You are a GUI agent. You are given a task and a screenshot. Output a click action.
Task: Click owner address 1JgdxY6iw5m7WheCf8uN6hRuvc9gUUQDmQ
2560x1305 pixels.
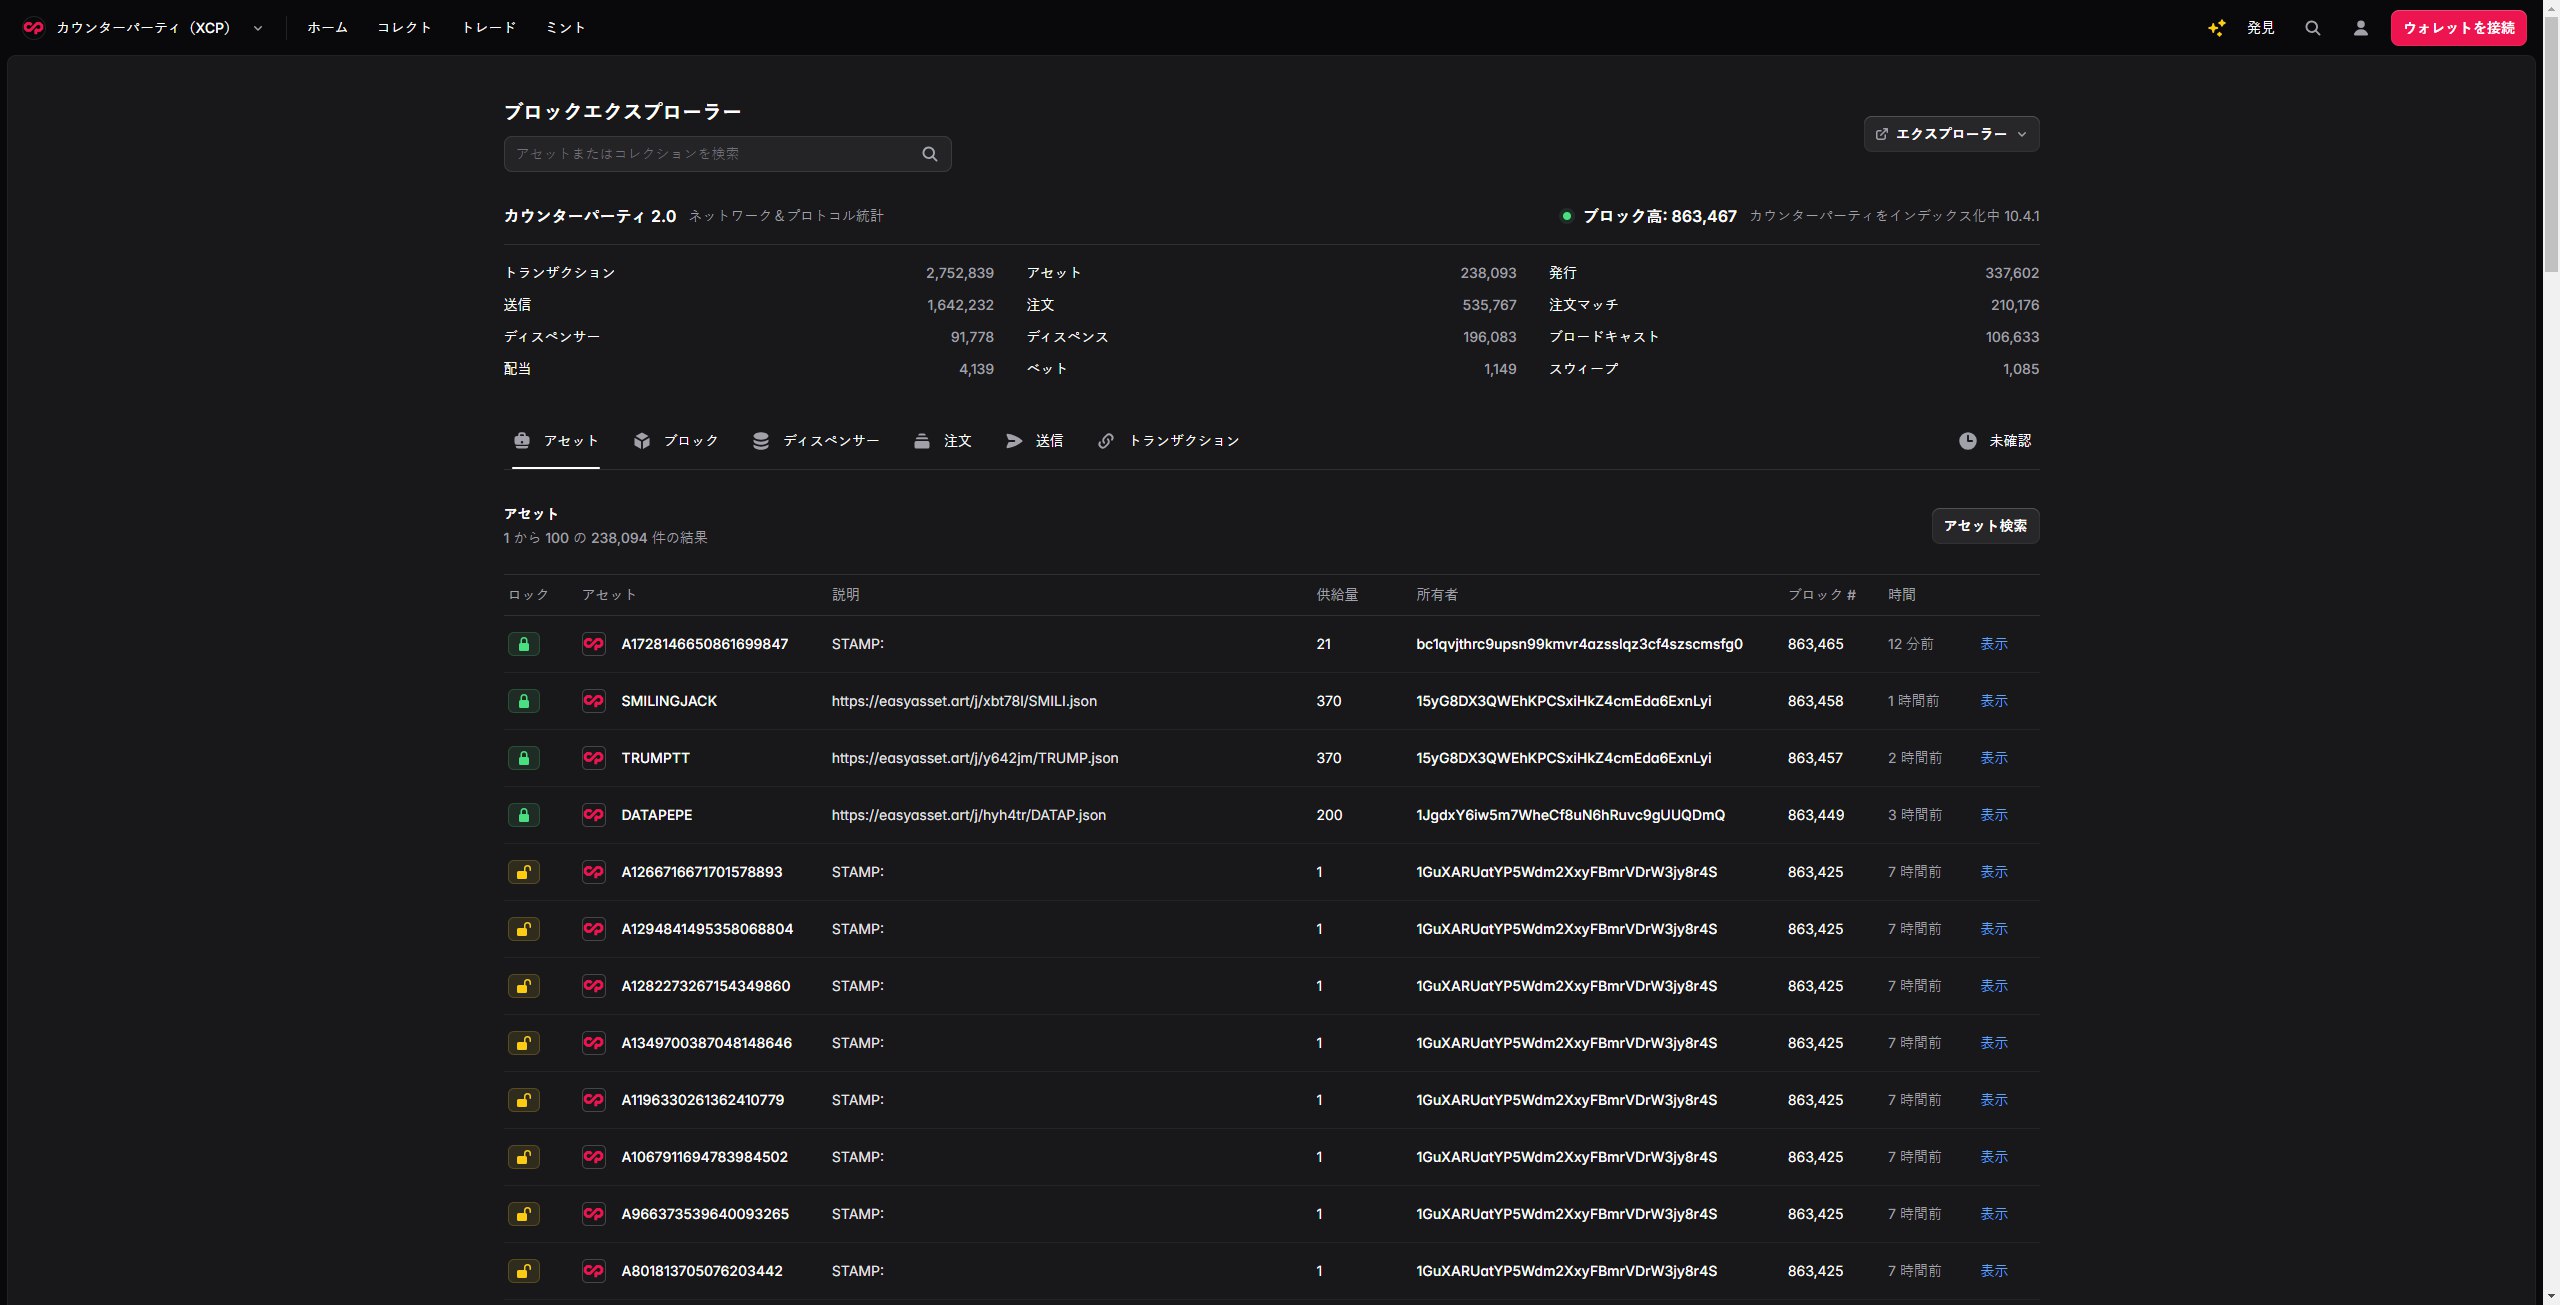[1570, 815]
